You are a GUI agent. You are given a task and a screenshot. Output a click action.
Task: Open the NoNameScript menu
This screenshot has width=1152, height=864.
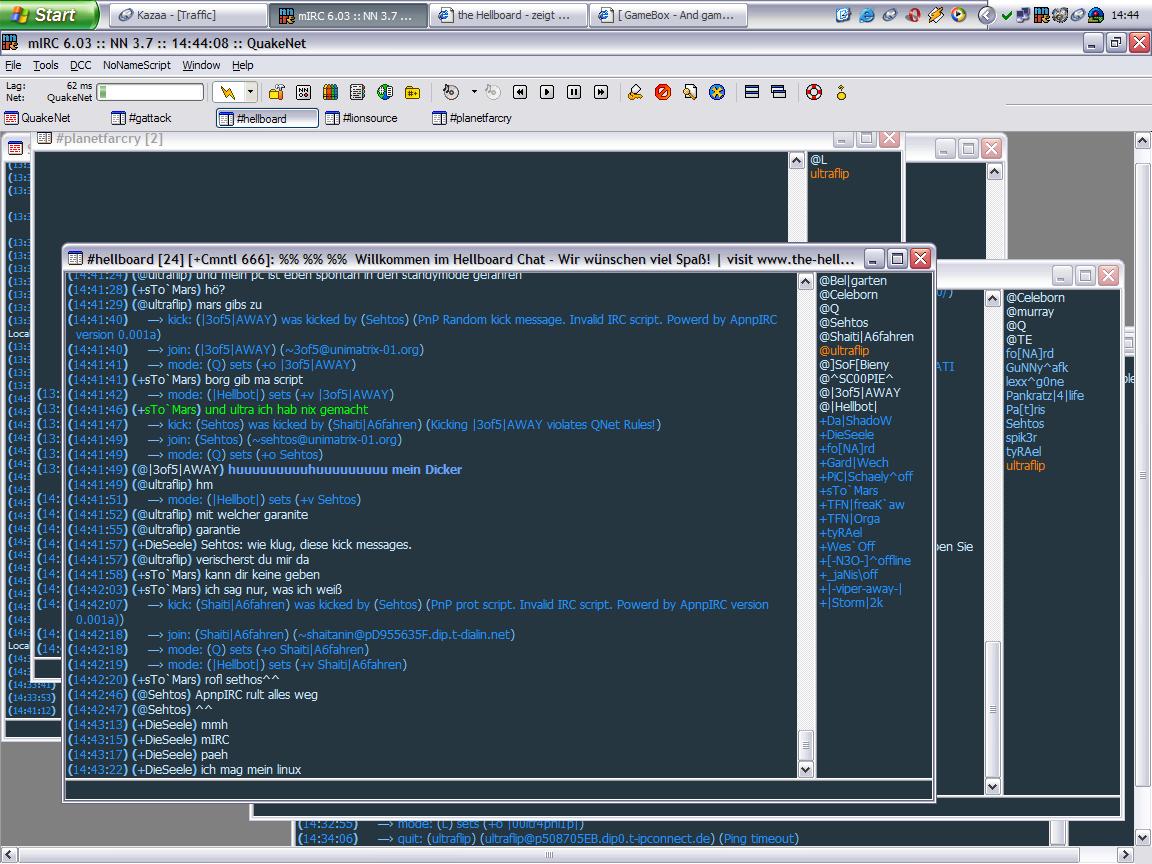pyautogui.click(x=136, y=65)
